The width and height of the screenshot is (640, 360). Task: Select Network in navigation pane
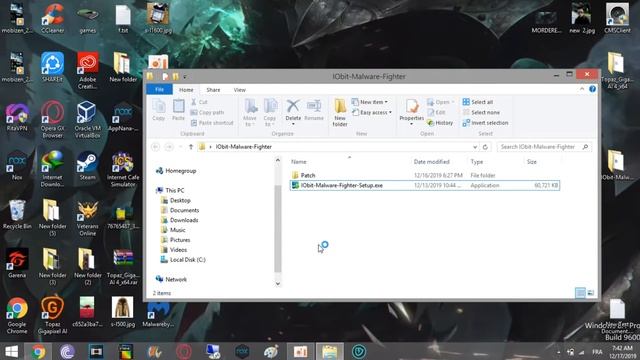[171, 279]
